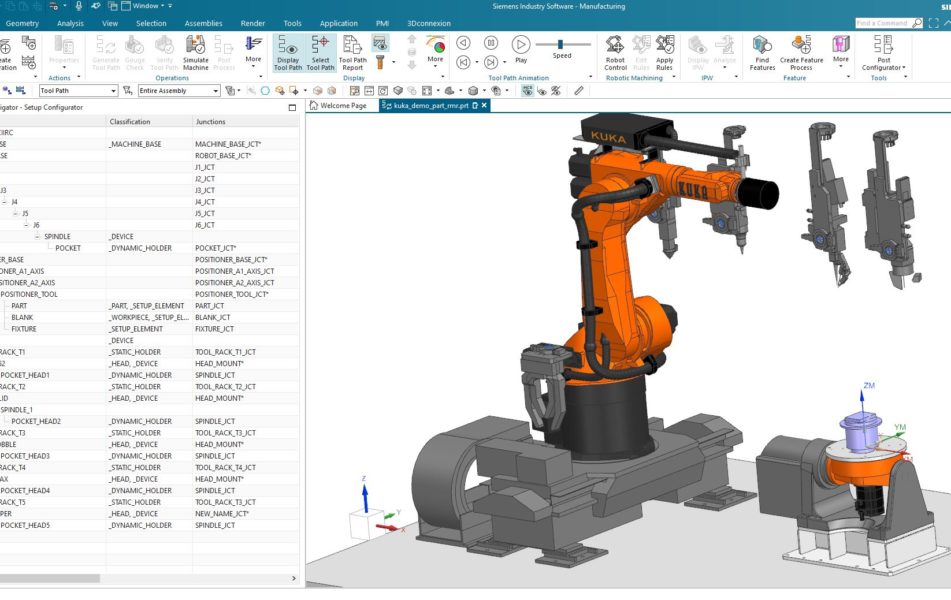Viewport: 951px width, 600px height.
Task: Adjust the animation Speed slider
Action: coord(560,44)
